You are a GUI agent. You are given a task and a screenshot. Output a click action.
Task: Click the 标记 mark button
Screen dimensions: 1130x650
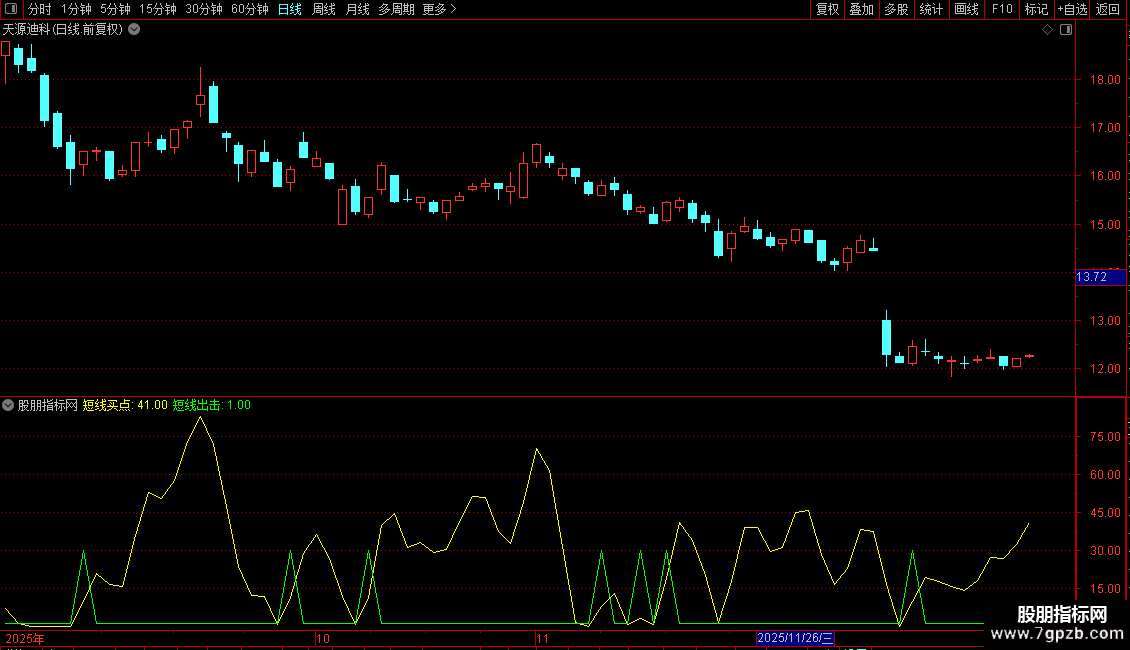tap(1036, 9)
